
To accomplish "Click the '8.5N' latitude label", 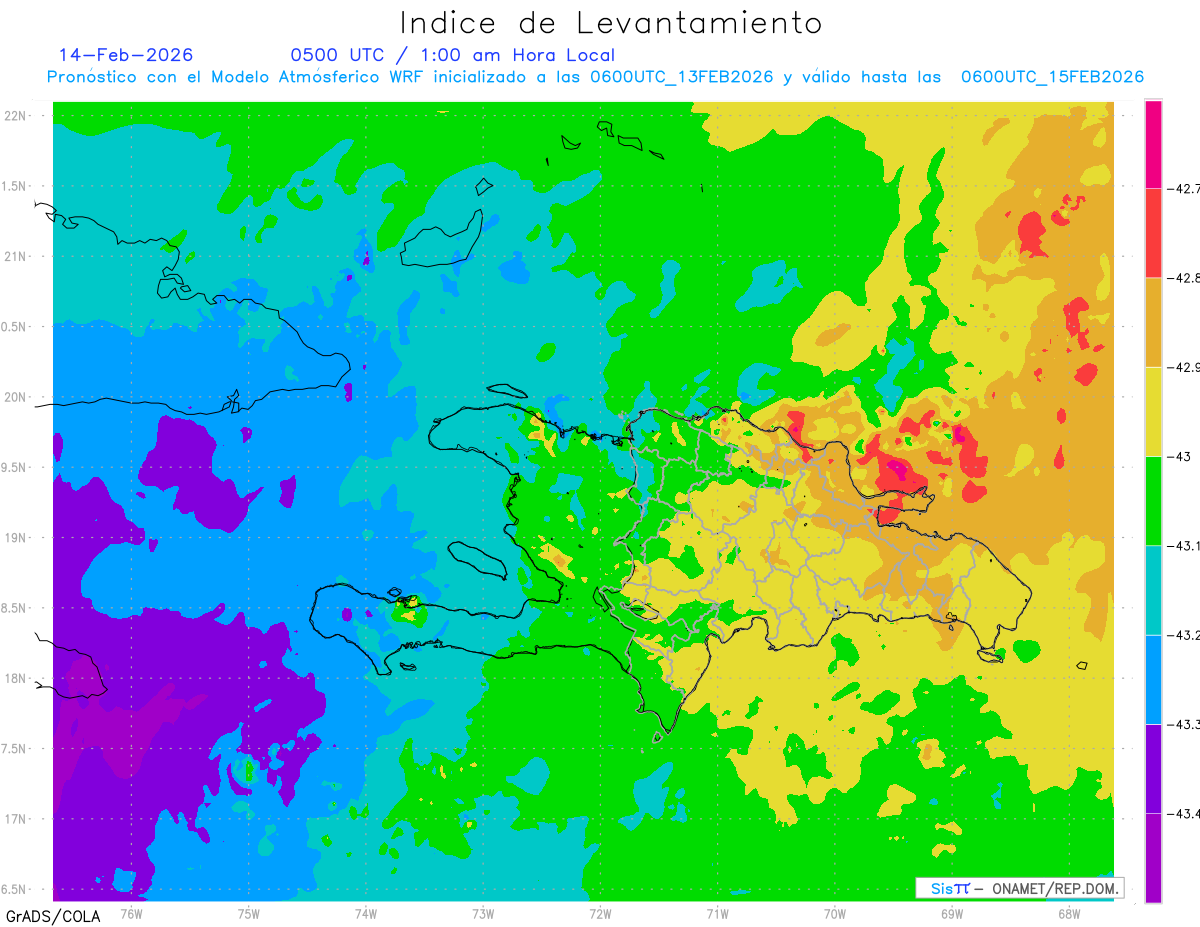I will coord(15,608).
